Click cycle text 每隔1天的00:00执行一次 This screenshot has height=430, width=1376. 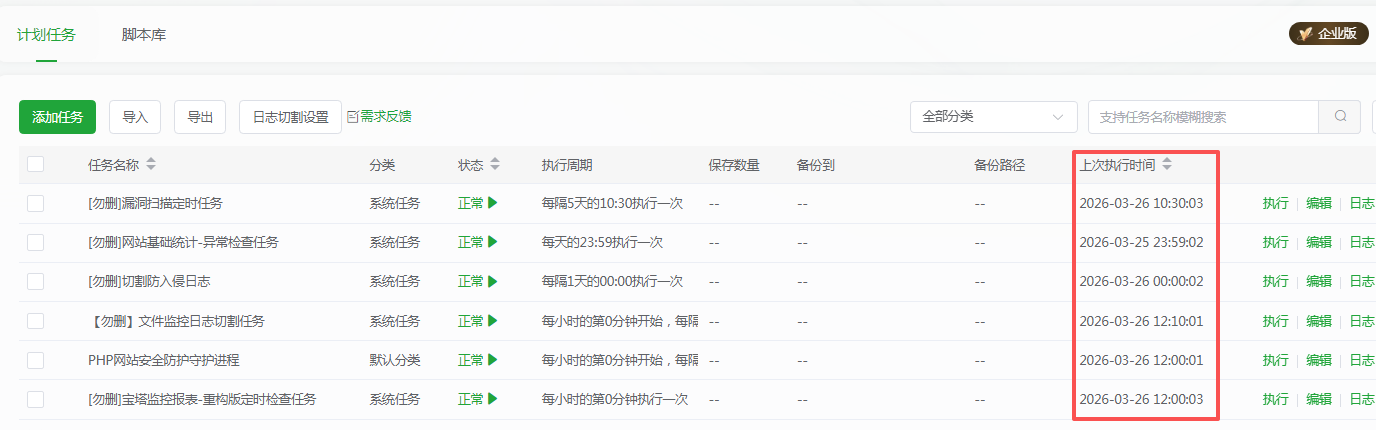click(612, 281)
